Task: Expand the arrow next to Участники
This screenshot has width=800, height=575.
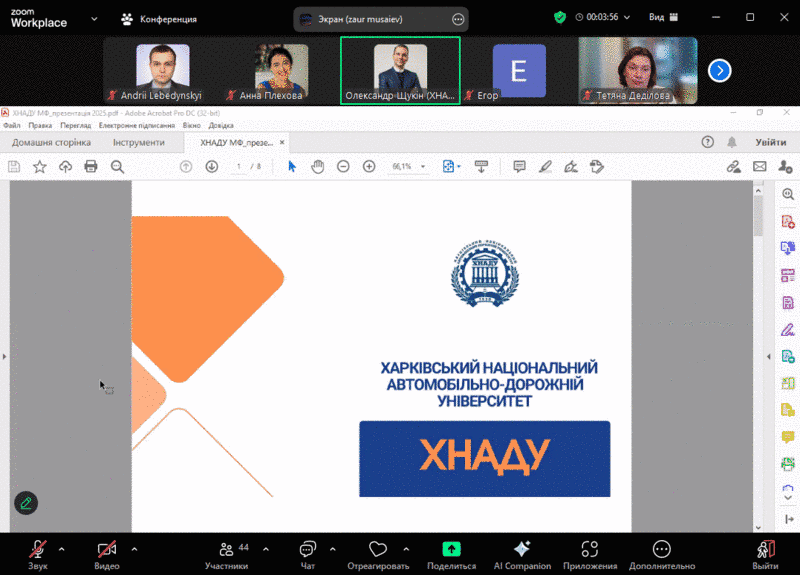Action: [x=266, y=549]
